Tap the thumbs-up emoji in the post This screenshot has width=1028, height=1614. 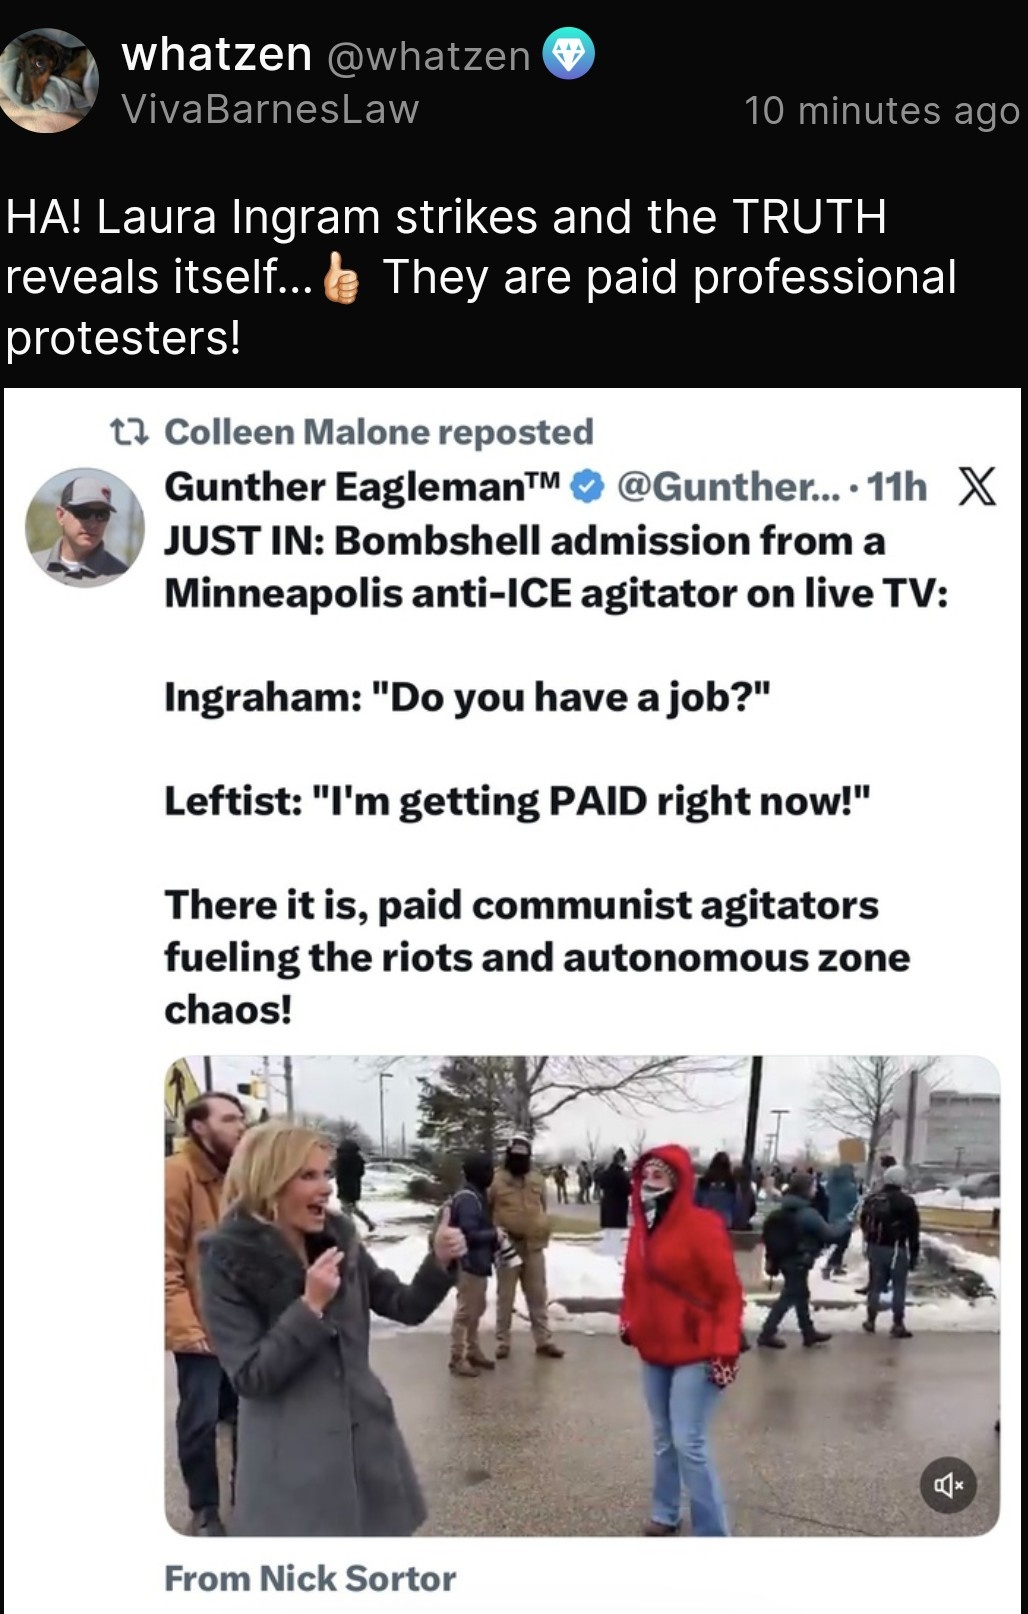point(342,279)
